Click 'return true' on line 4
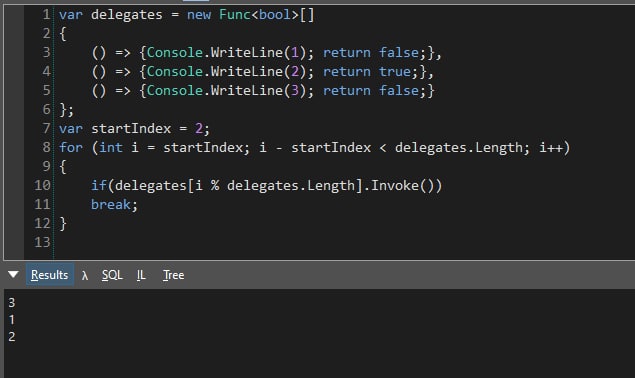Screen dimensions: 635x378 (367, 72)
